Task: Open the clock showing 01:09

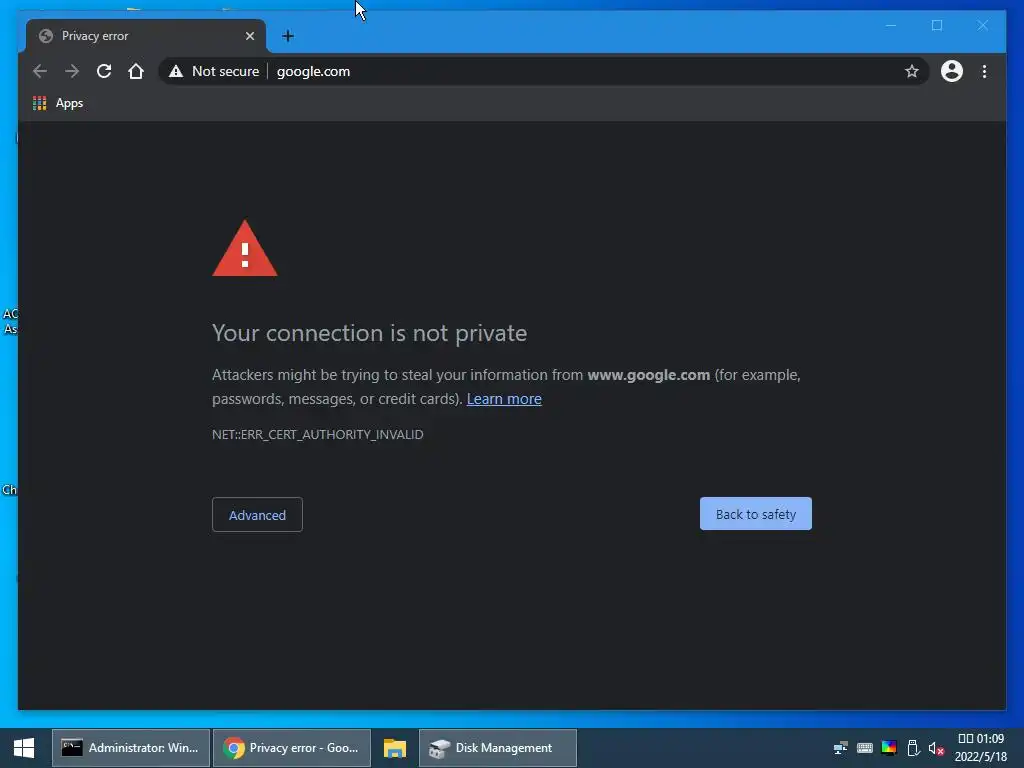Action: pyautogui.click(x=980, y=748)
